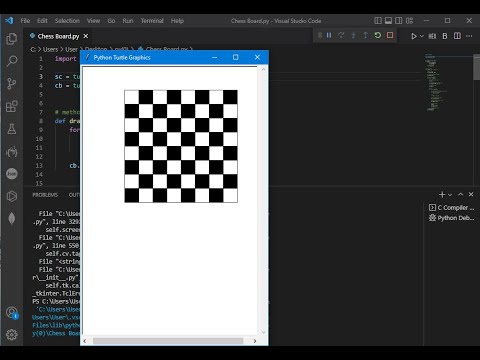
Task: Open the File menu
Action: [x=25, y=21]
